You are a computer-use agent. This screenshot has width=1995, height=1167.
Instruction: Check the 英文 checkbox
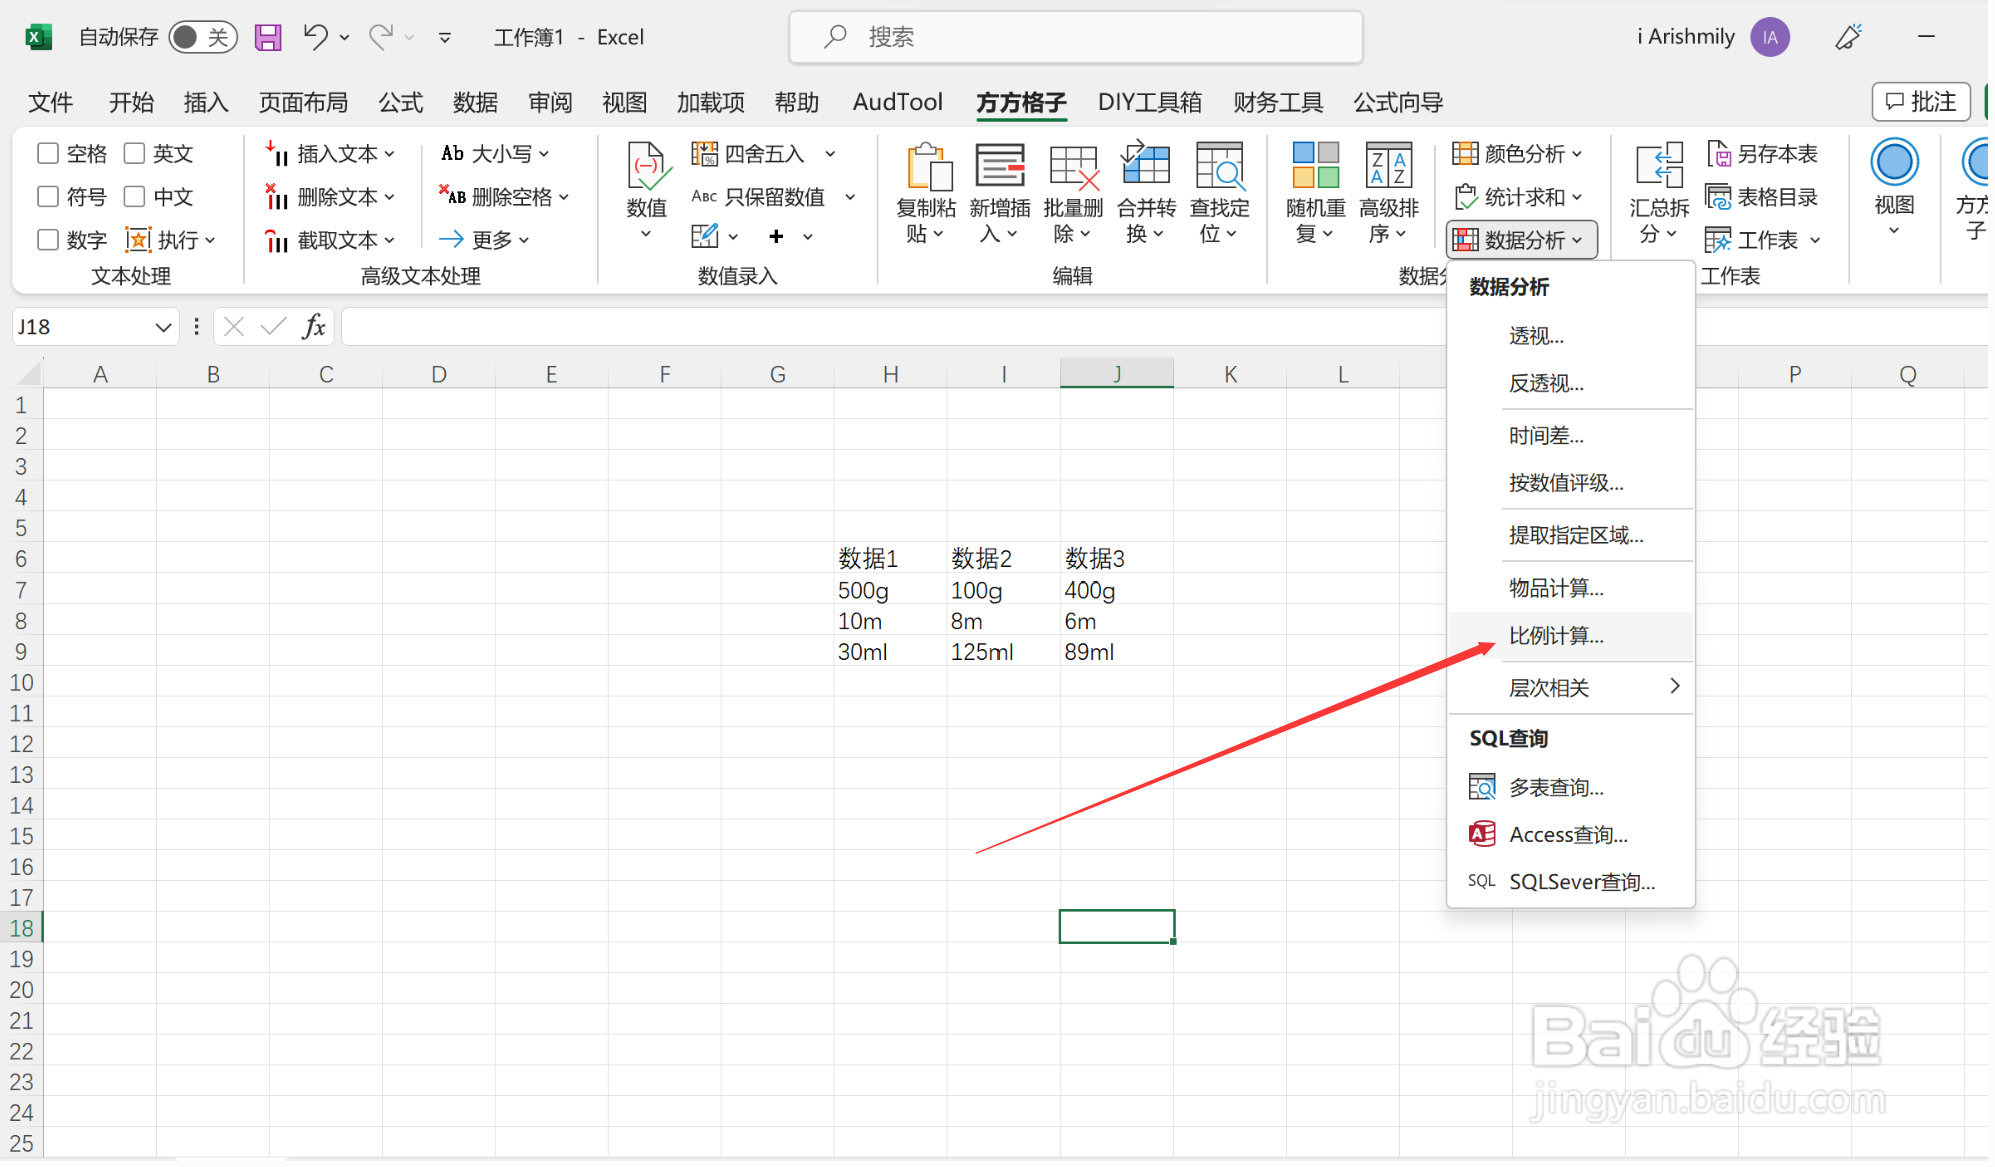click(x=134, y=153)
